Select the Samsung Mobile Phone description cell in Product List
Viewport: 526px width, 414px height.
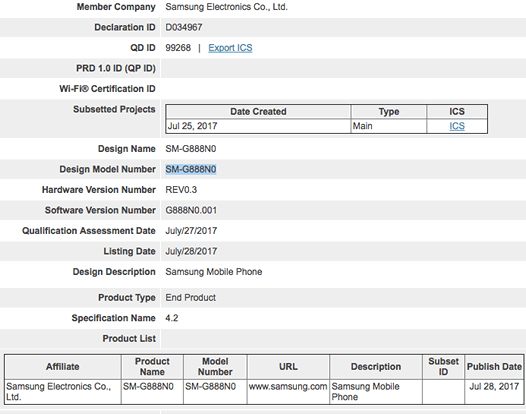coord(376,392)
